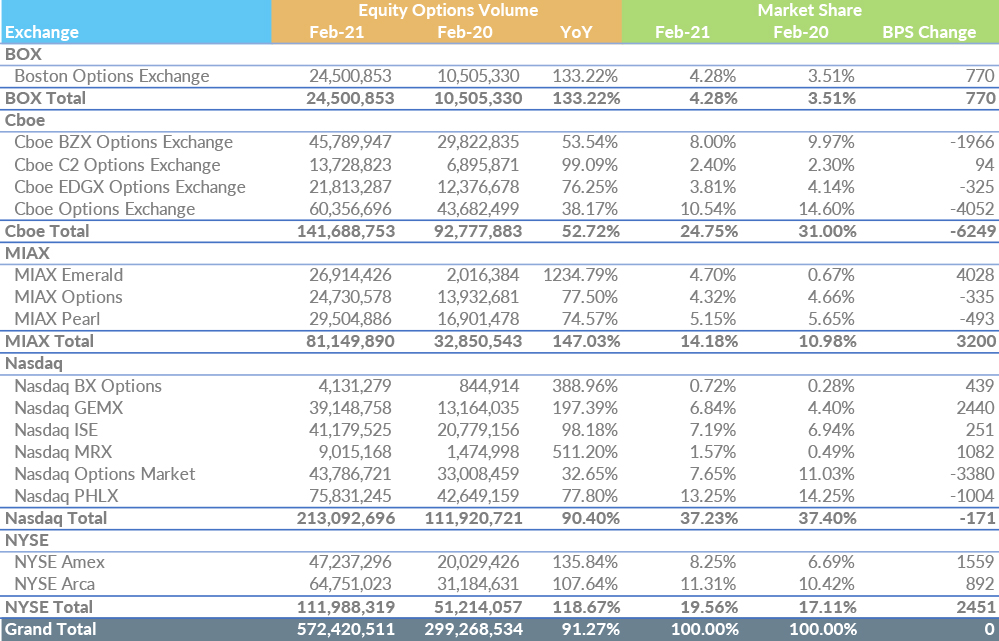Image resolution: width=999 pixels, height=641 pixels.
Task: Click the 81,149,890 MIAX total volume
Action: [350, 341]
